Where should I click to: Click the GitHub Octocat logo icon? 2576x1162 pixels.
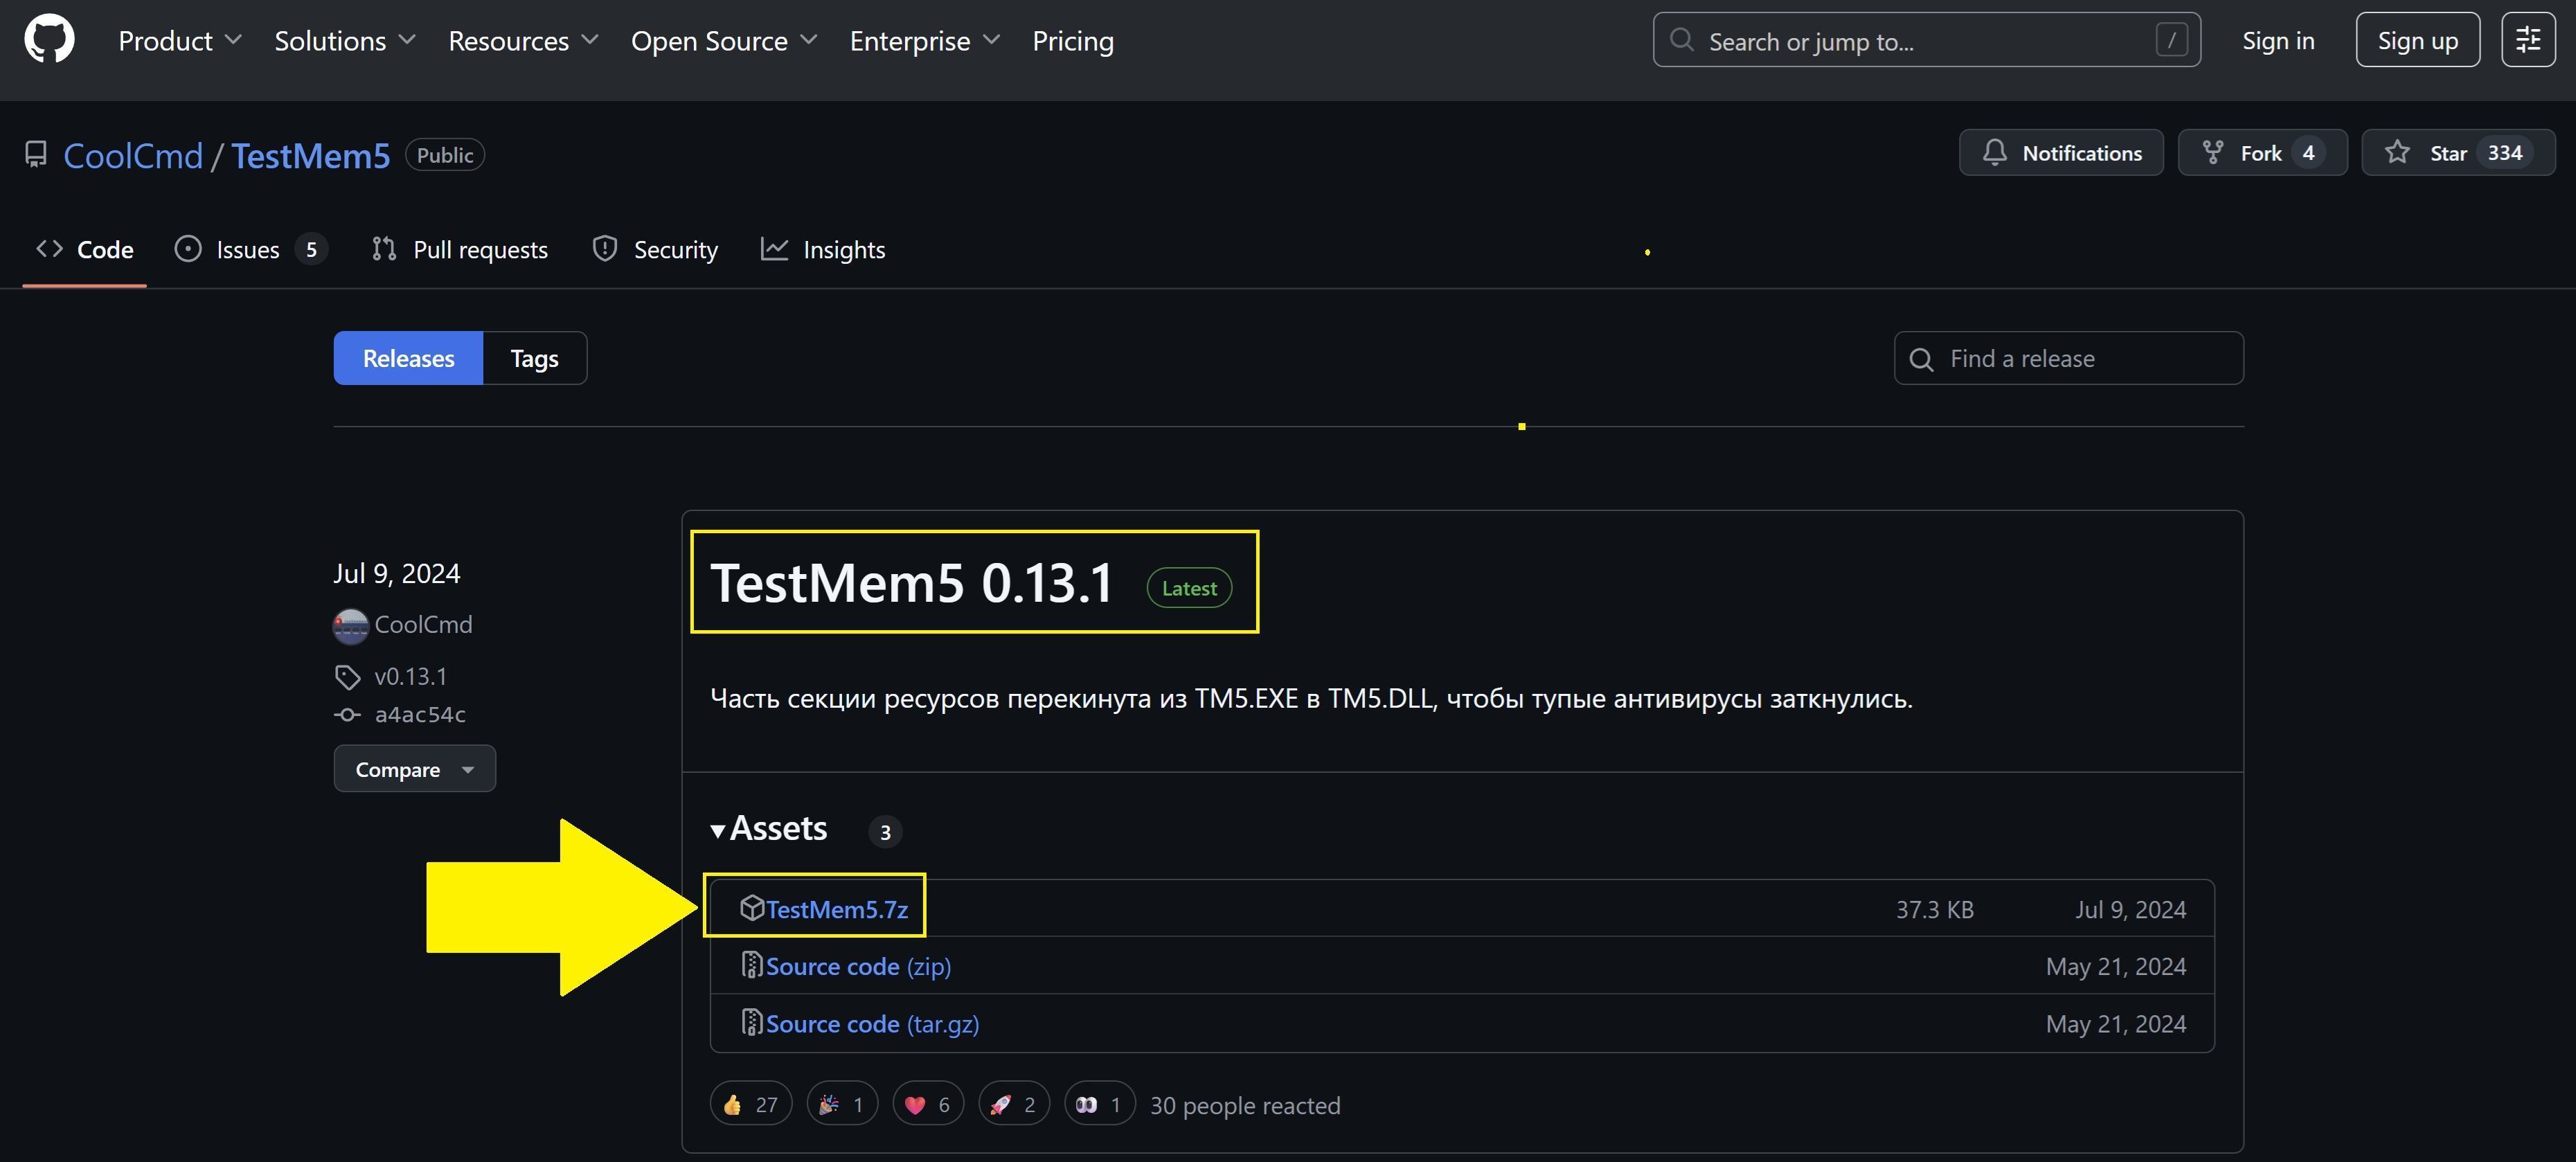(49, 40)
